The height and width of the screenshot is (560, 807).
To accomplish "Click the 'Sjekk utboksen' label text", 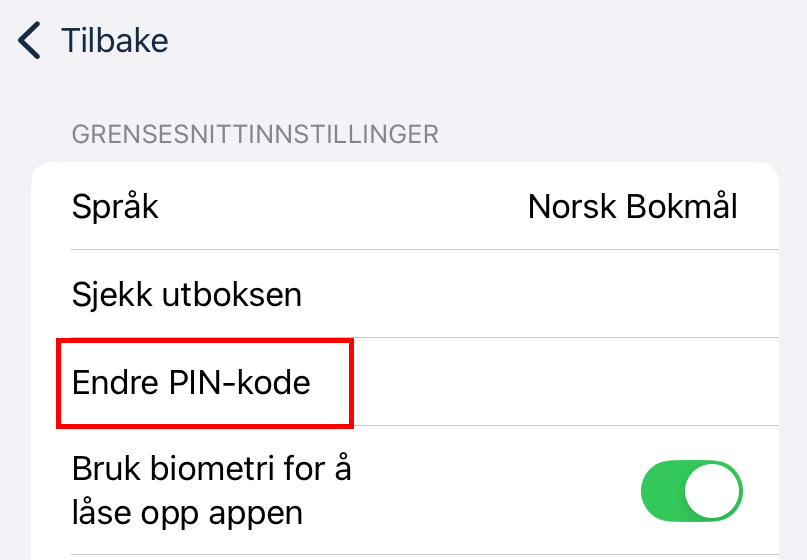I will click(187, 294).
